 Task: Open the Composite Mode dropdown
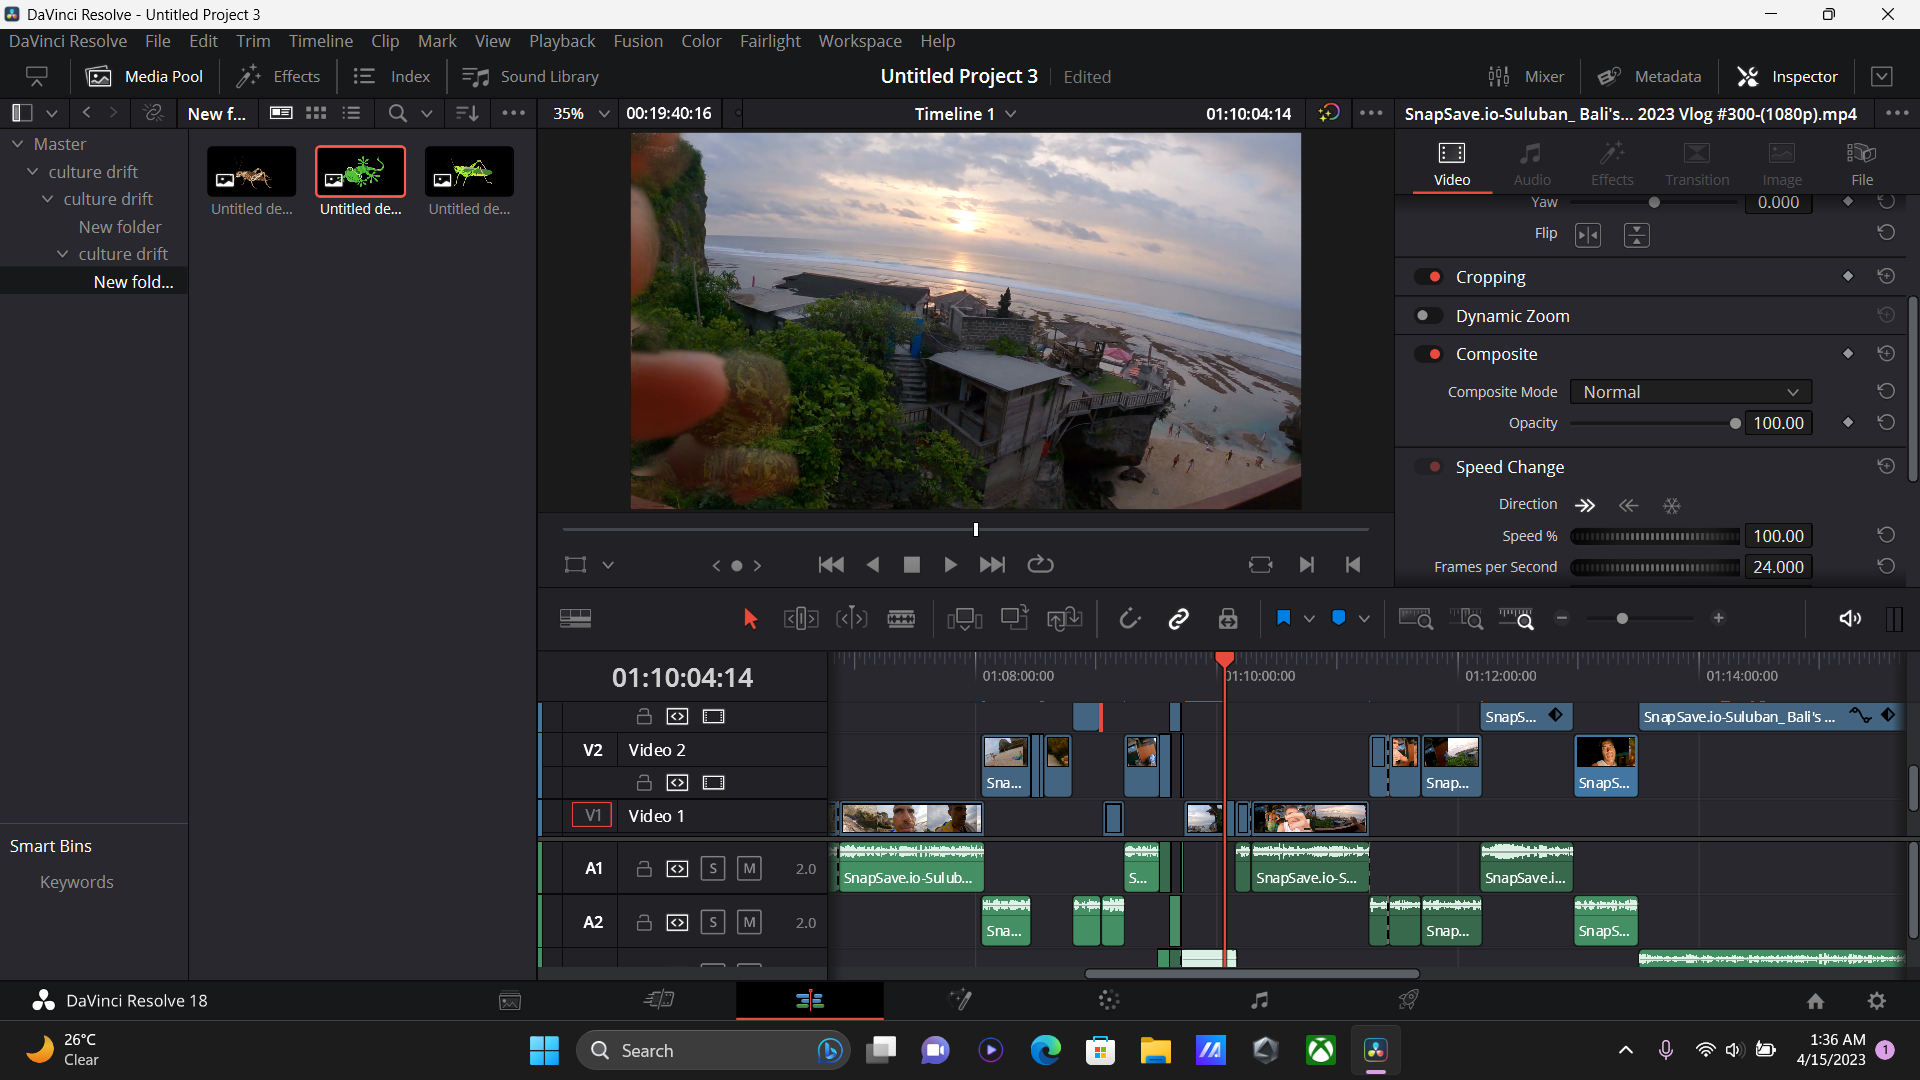coord(1690,392)
